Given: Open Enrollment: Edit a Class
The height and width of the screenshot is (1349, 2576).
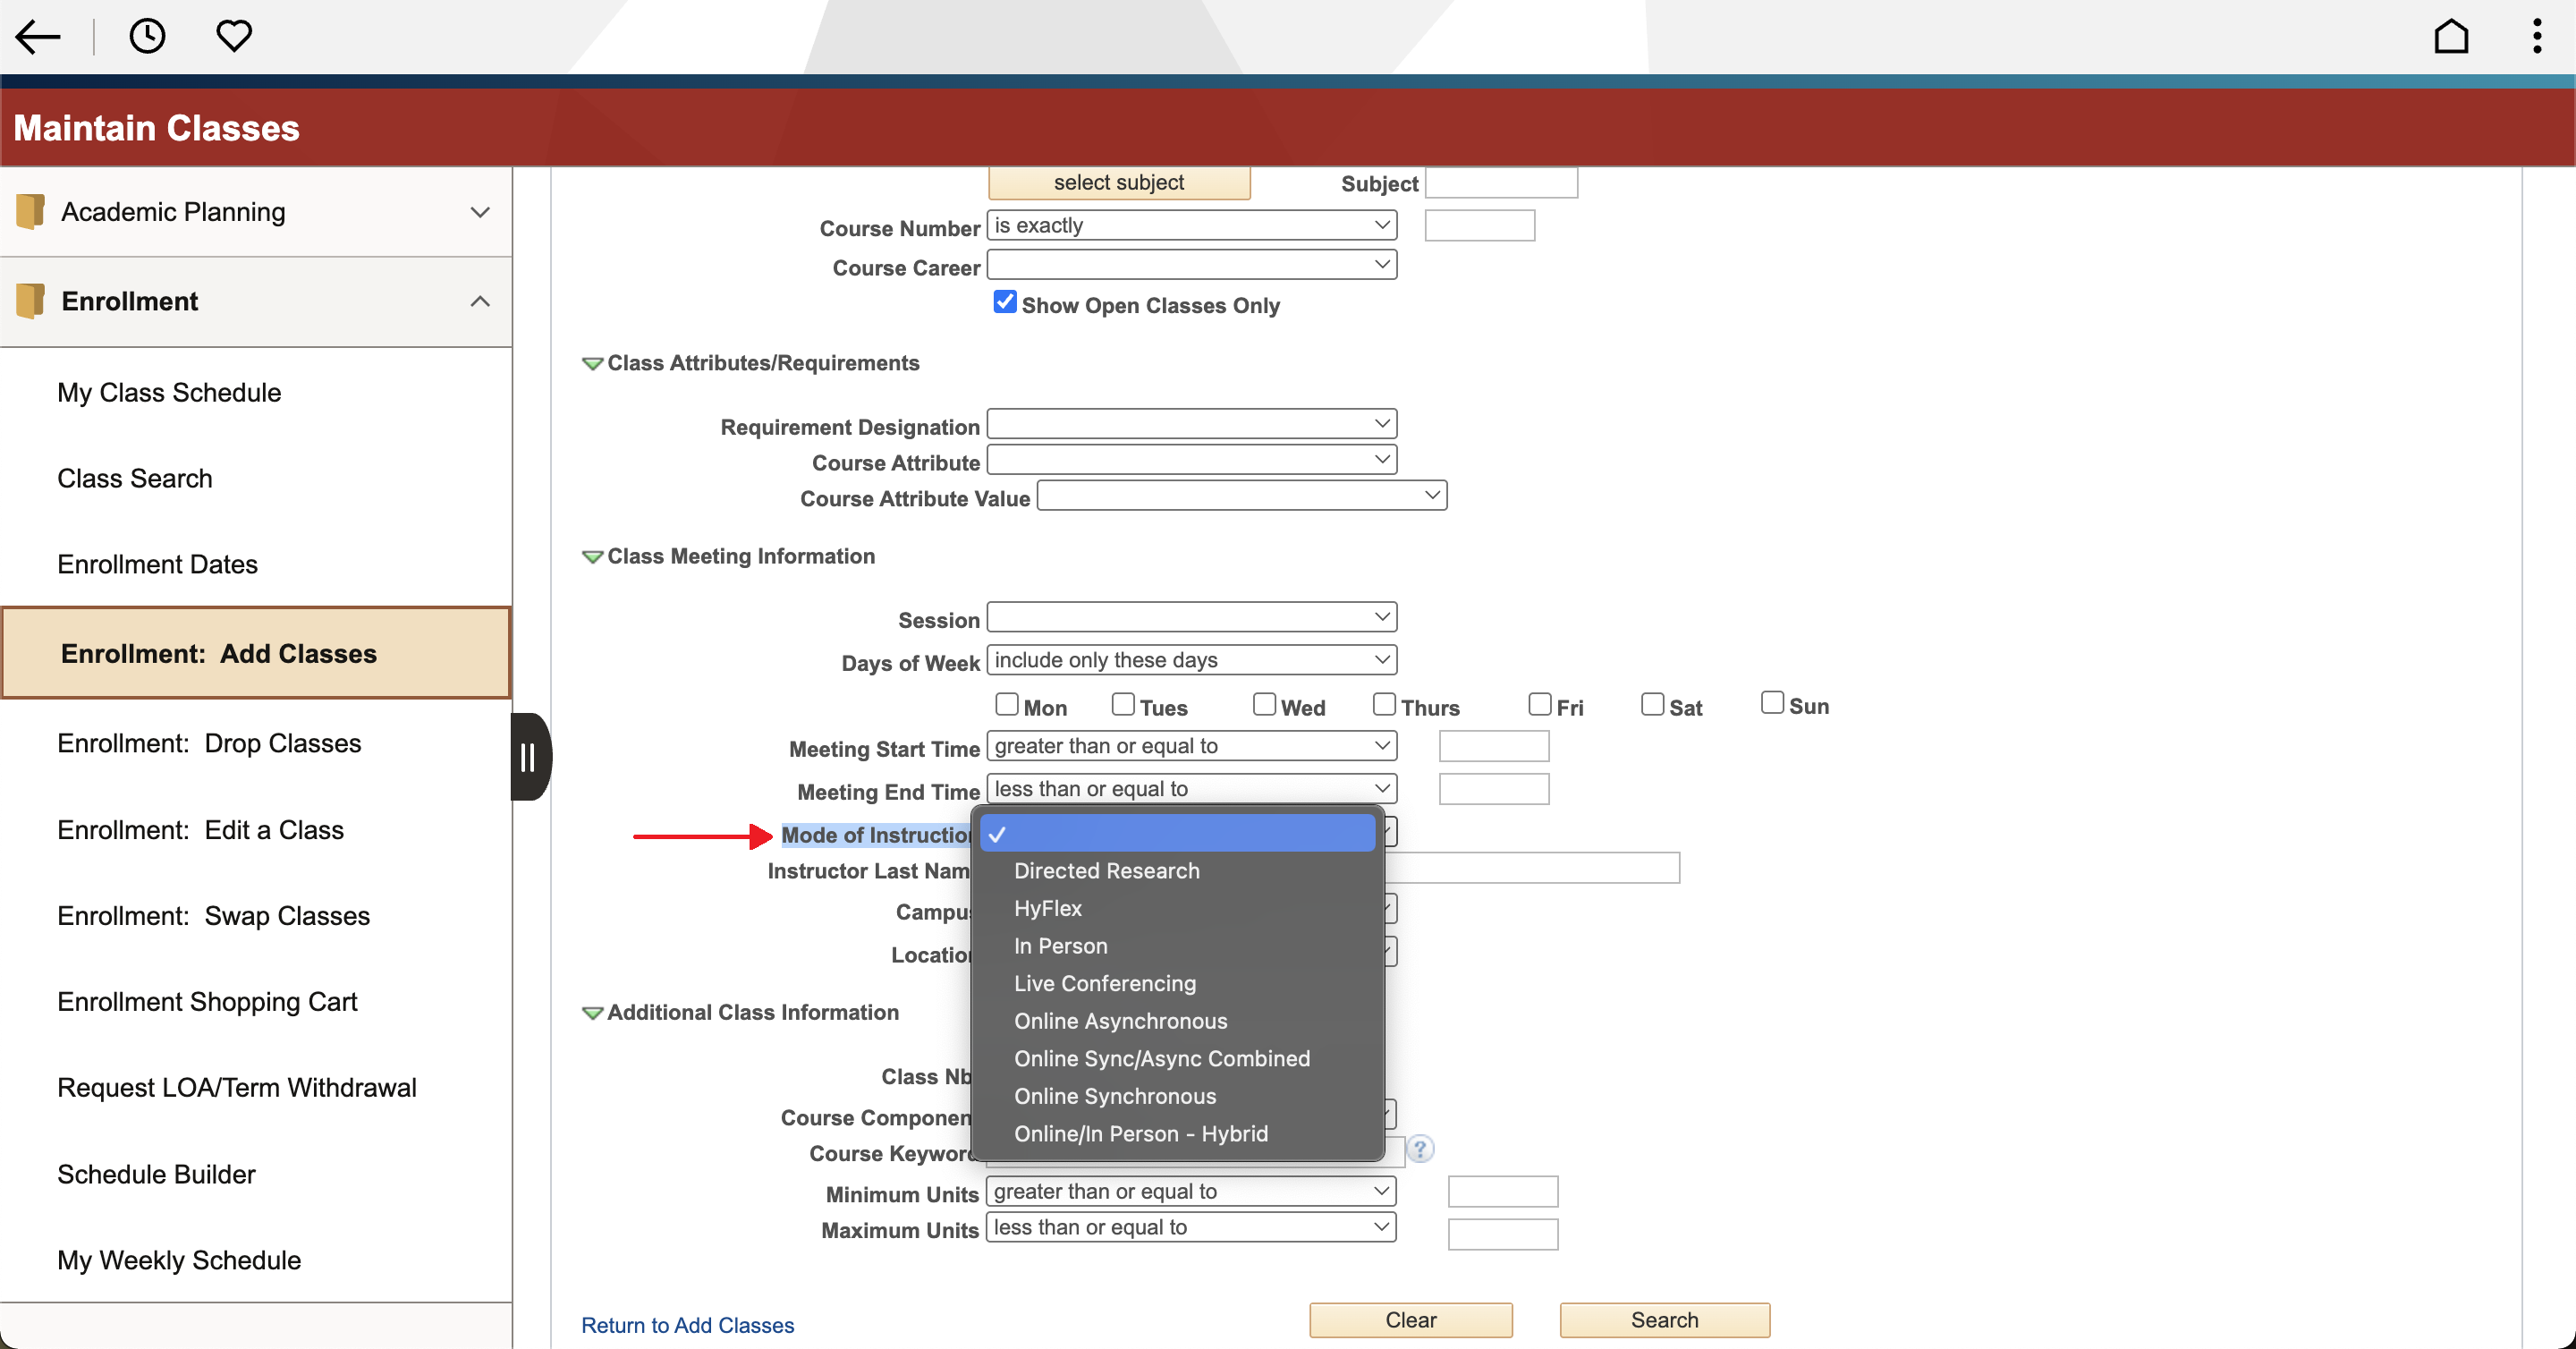Looking at the screenshot, I should point(200,830).
